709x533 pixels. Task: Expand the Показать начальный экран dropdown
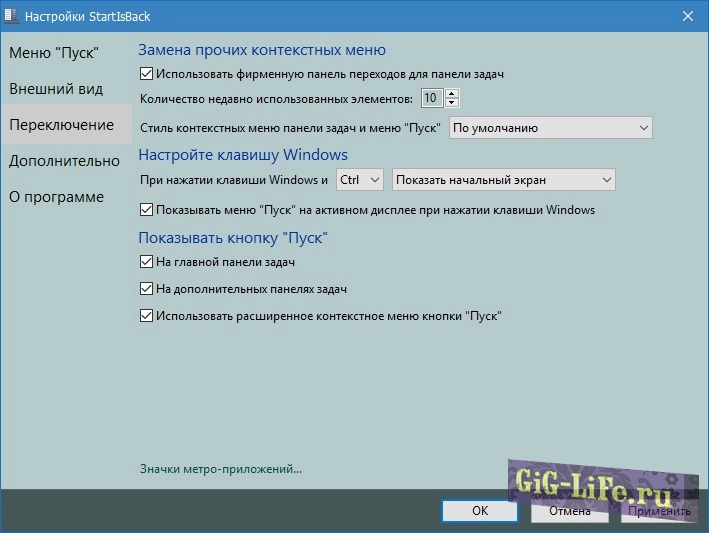coord(503,180)
